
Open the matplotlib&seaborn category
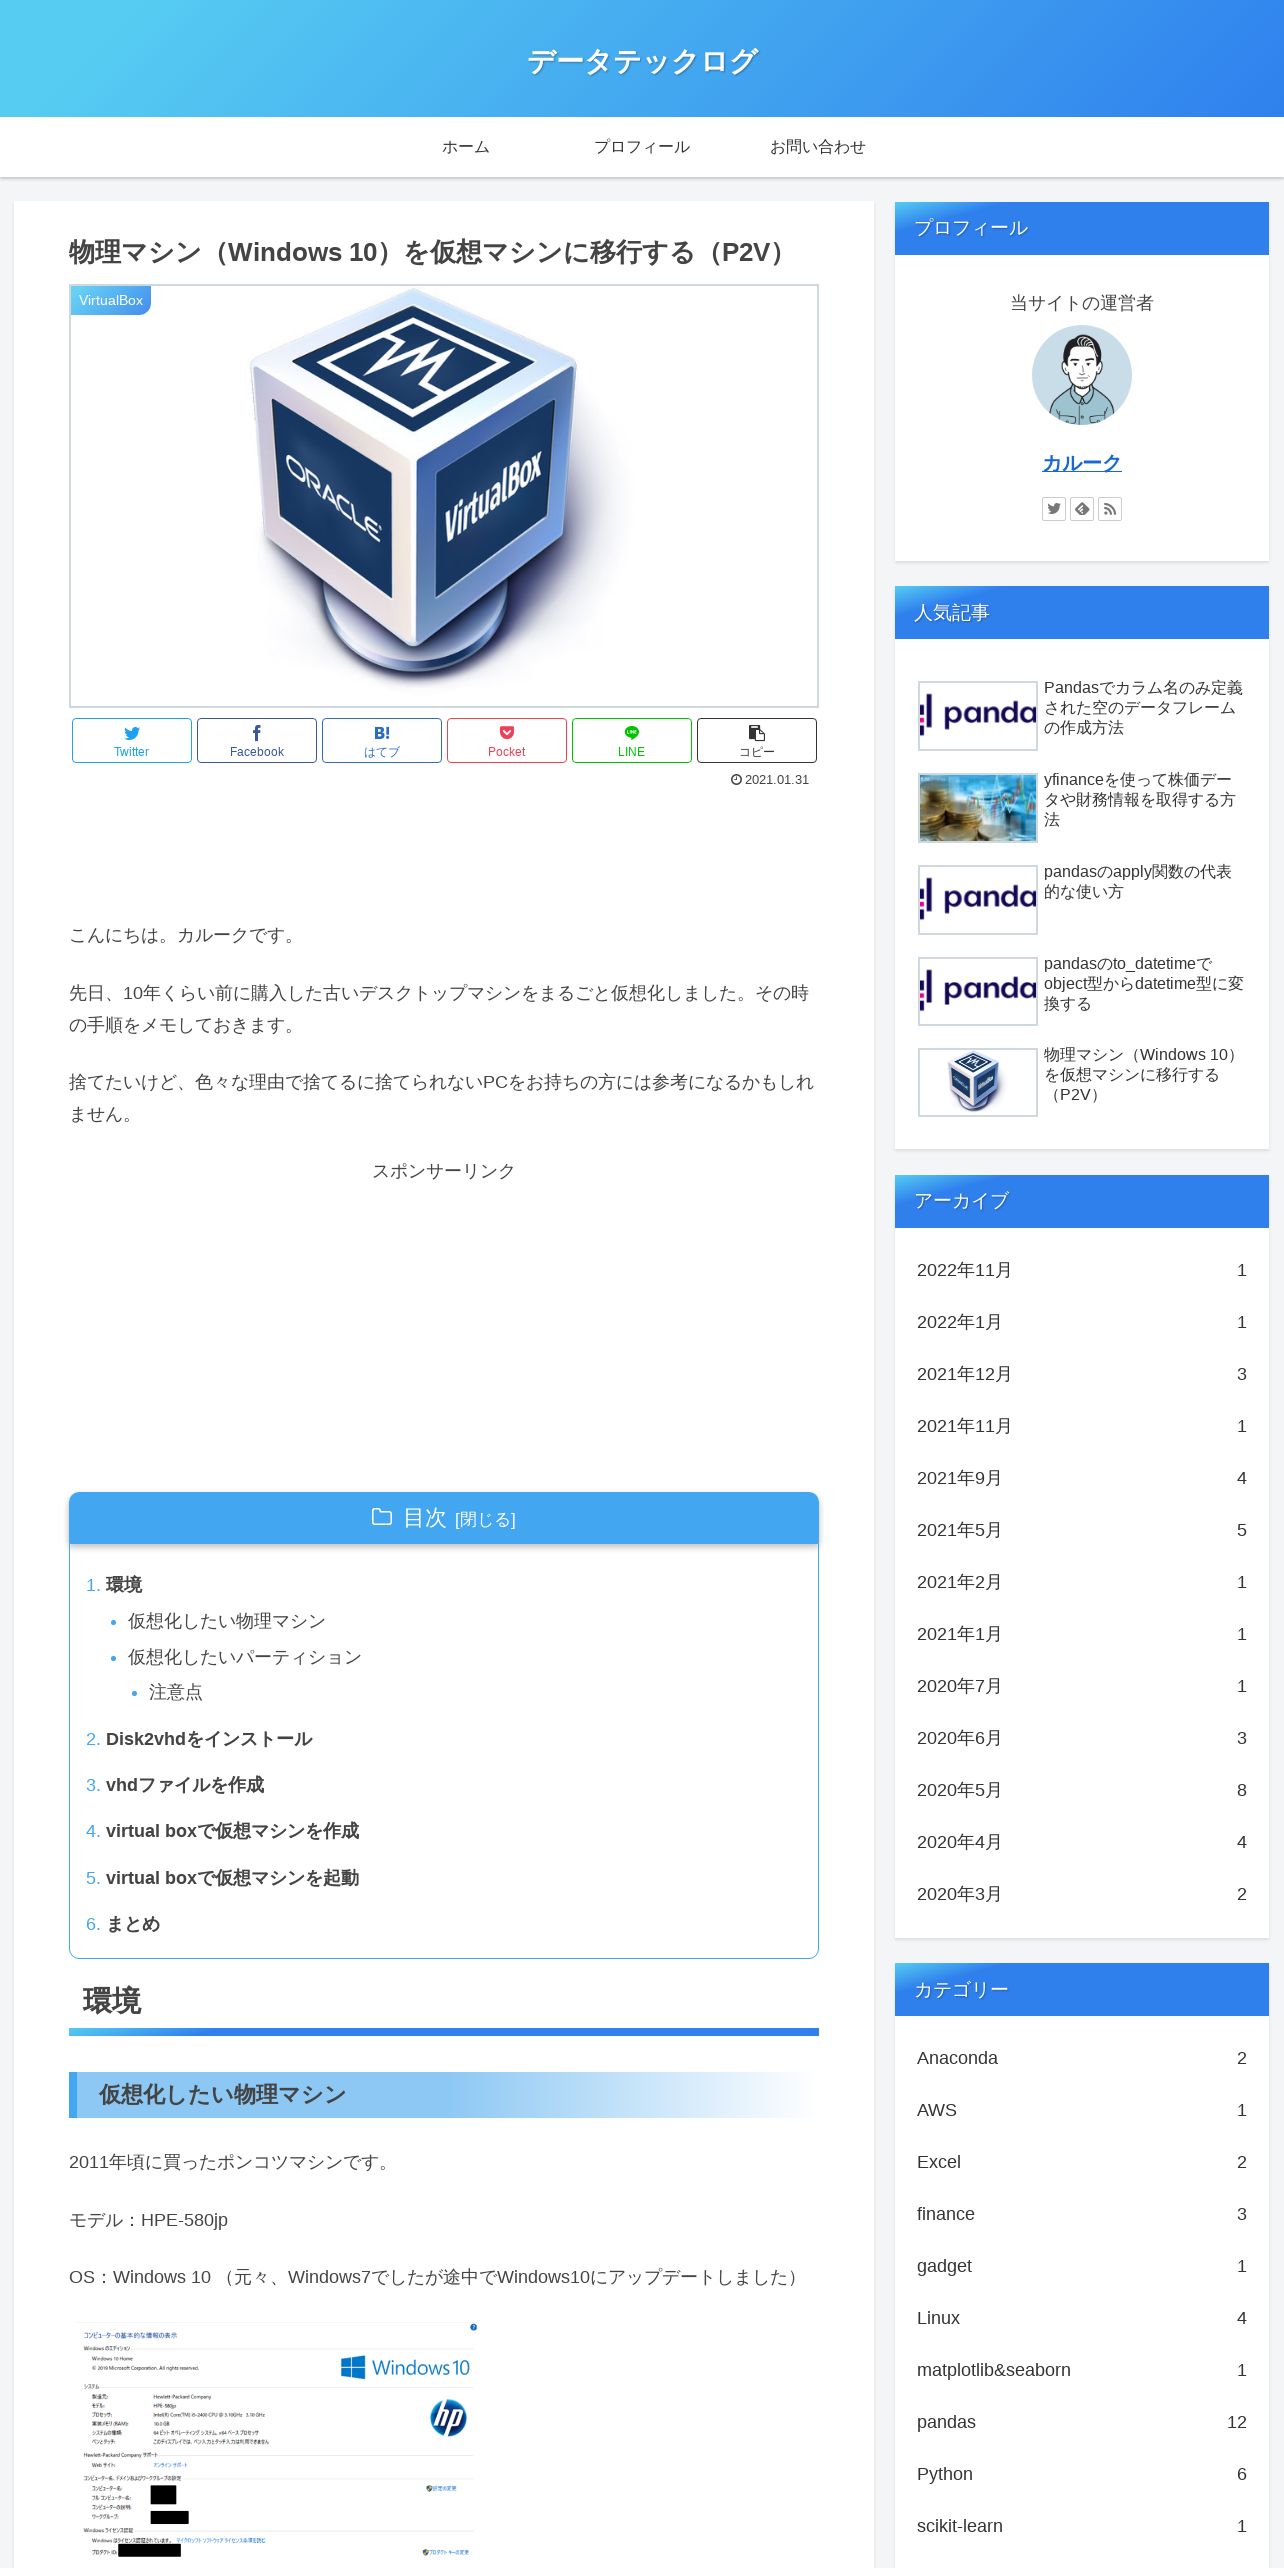pos(1082,2370)
